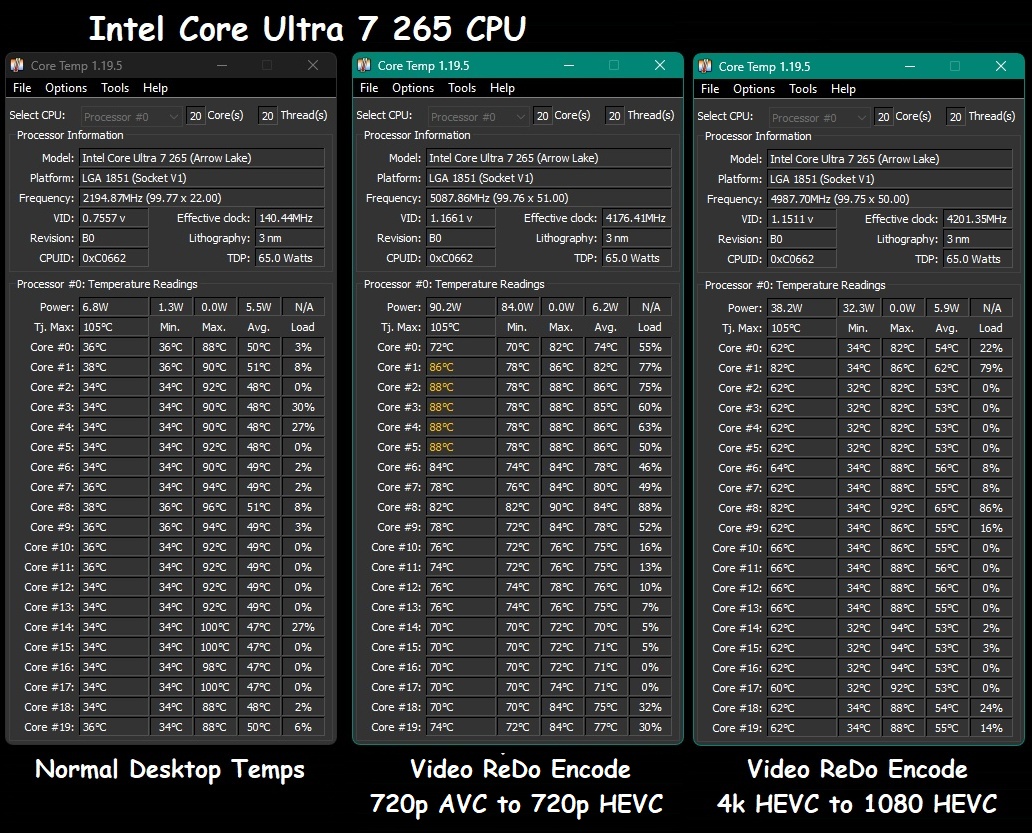Open Help menu in left Core Temp window
Viewport: 1032px width, 833px height.
click(155, 88)
